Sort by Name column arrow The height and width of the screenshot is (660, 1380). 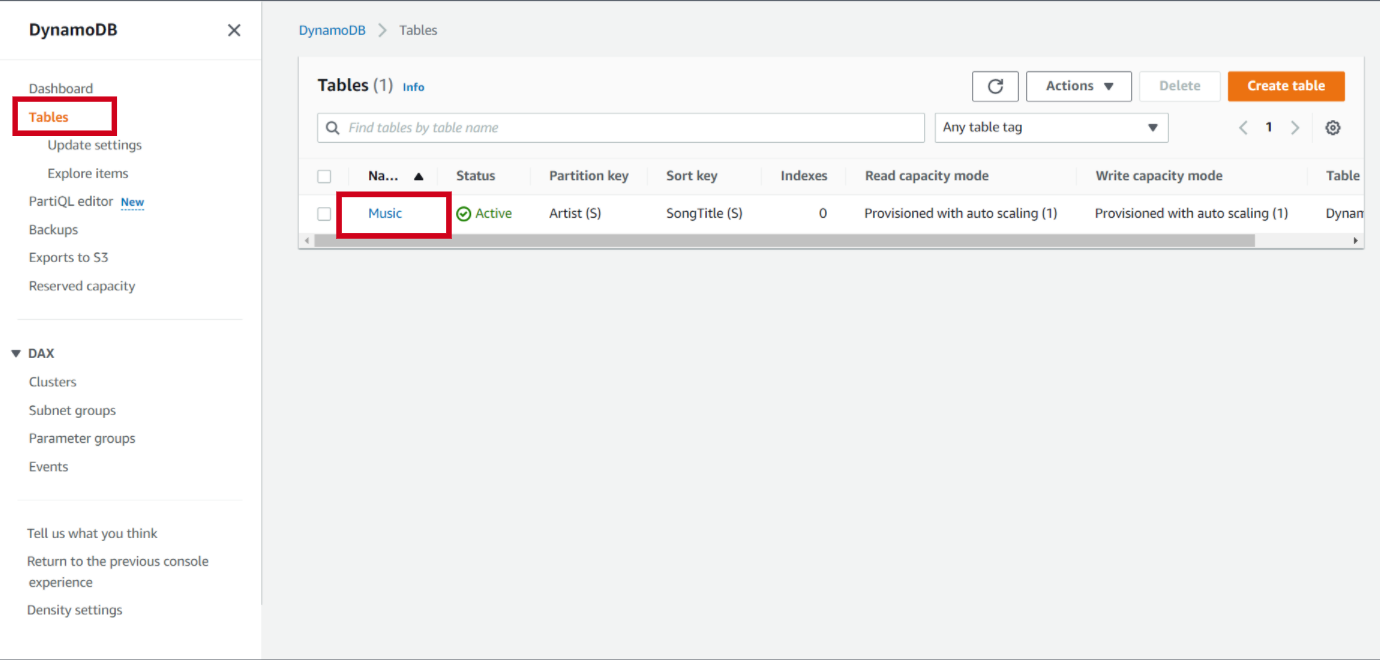pyautogui.click(x=418, y=176)
